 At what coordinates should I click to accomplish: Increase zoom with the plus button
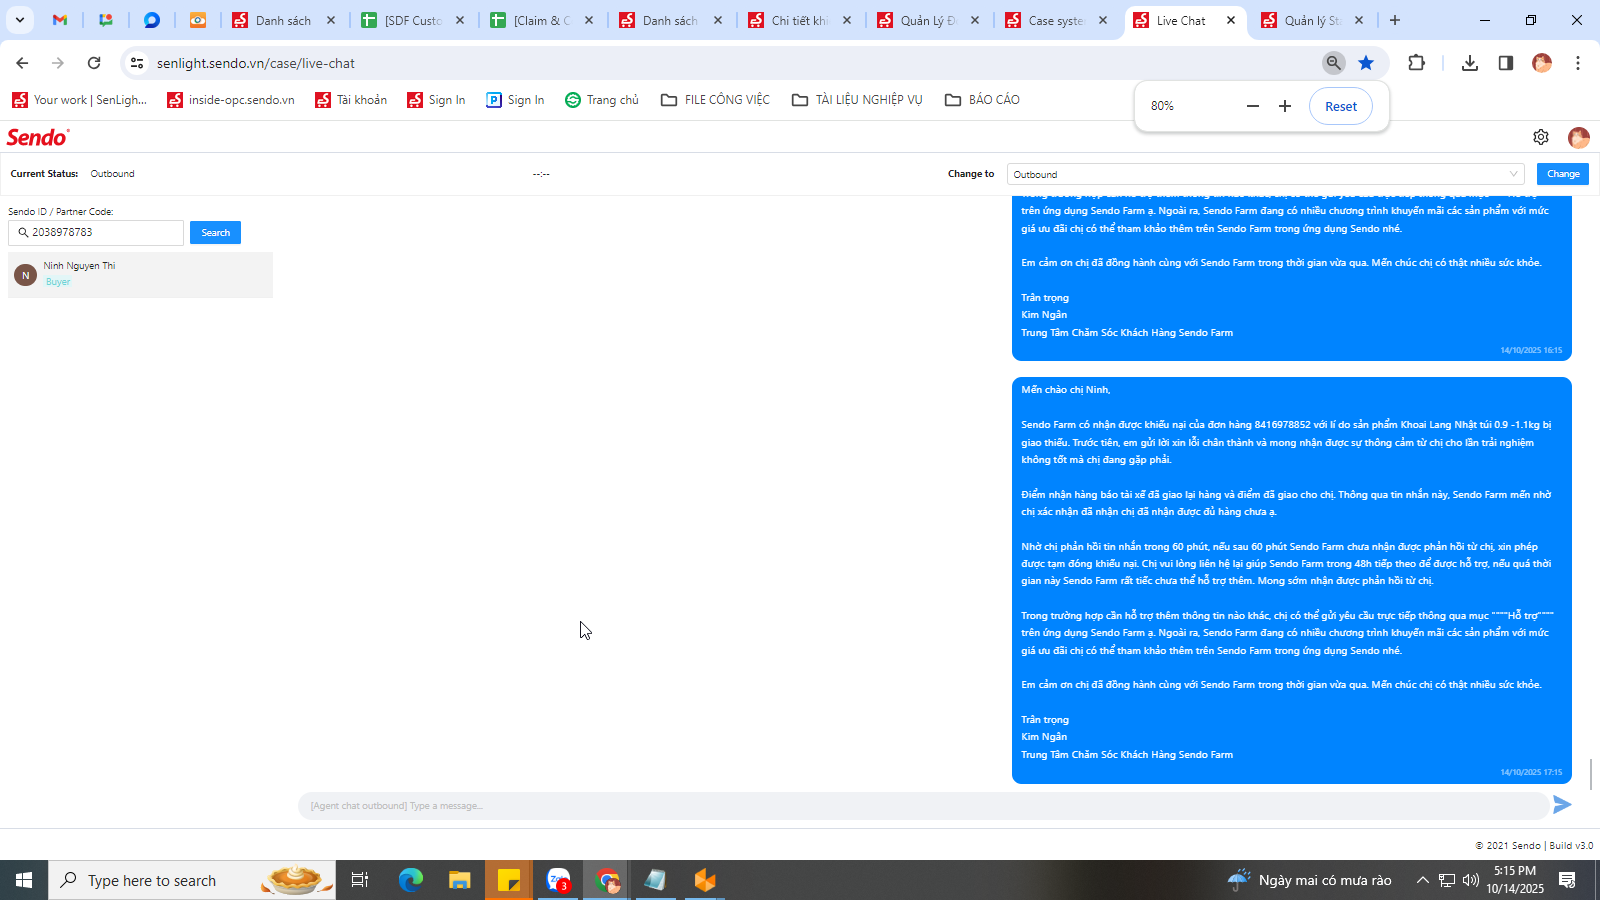coord(1285,106)
